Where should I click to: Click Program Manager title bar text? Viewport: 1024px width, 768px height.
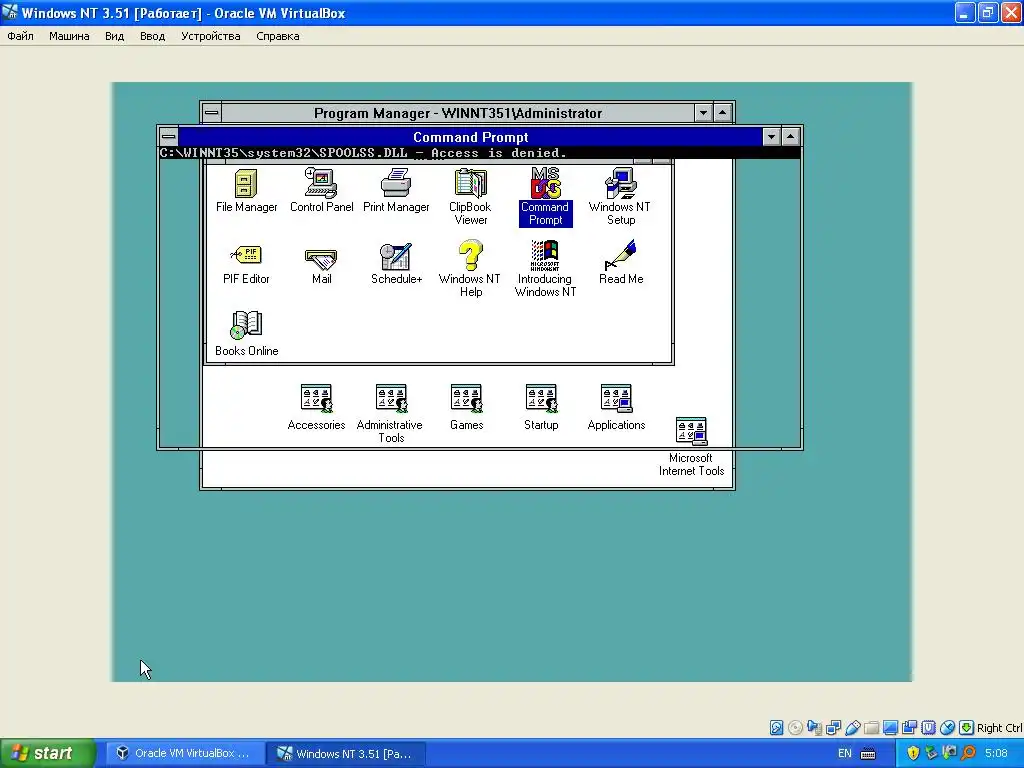pos(458,113)
